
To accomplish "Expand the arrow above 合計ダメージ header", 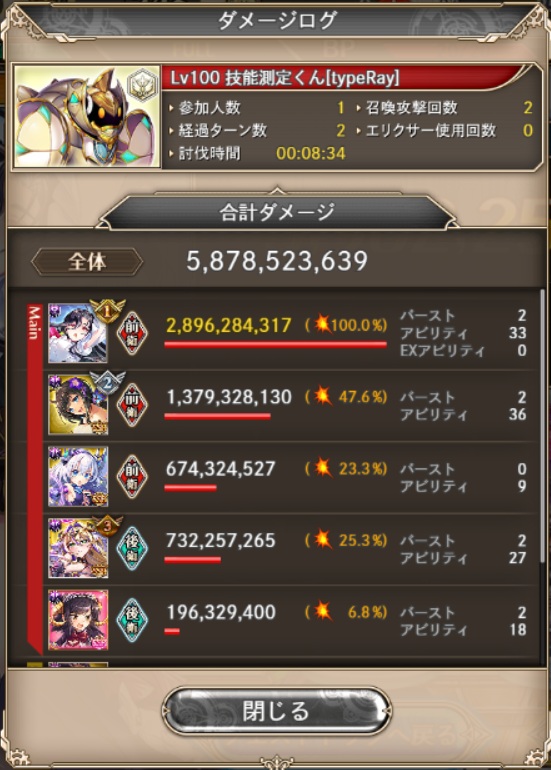I will pyautogui.click(x=276, y=191).
